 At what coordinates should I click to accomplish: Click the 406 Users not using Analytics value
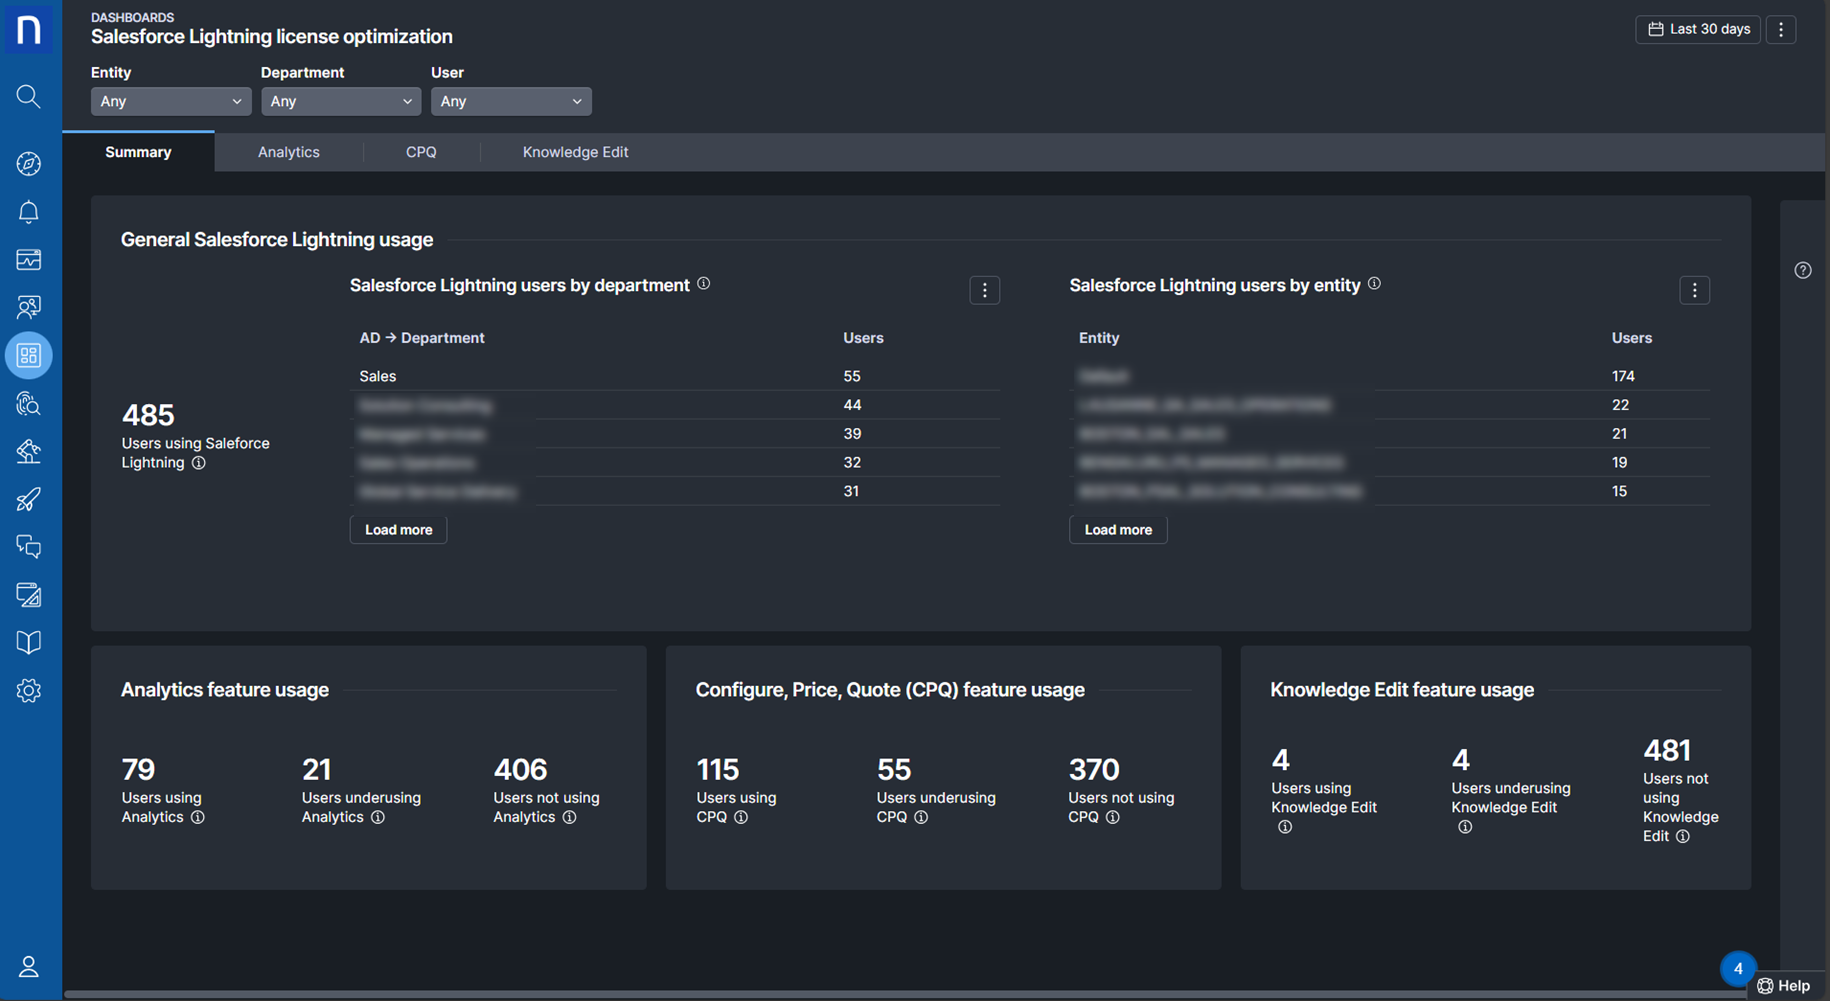pos(520,769)
